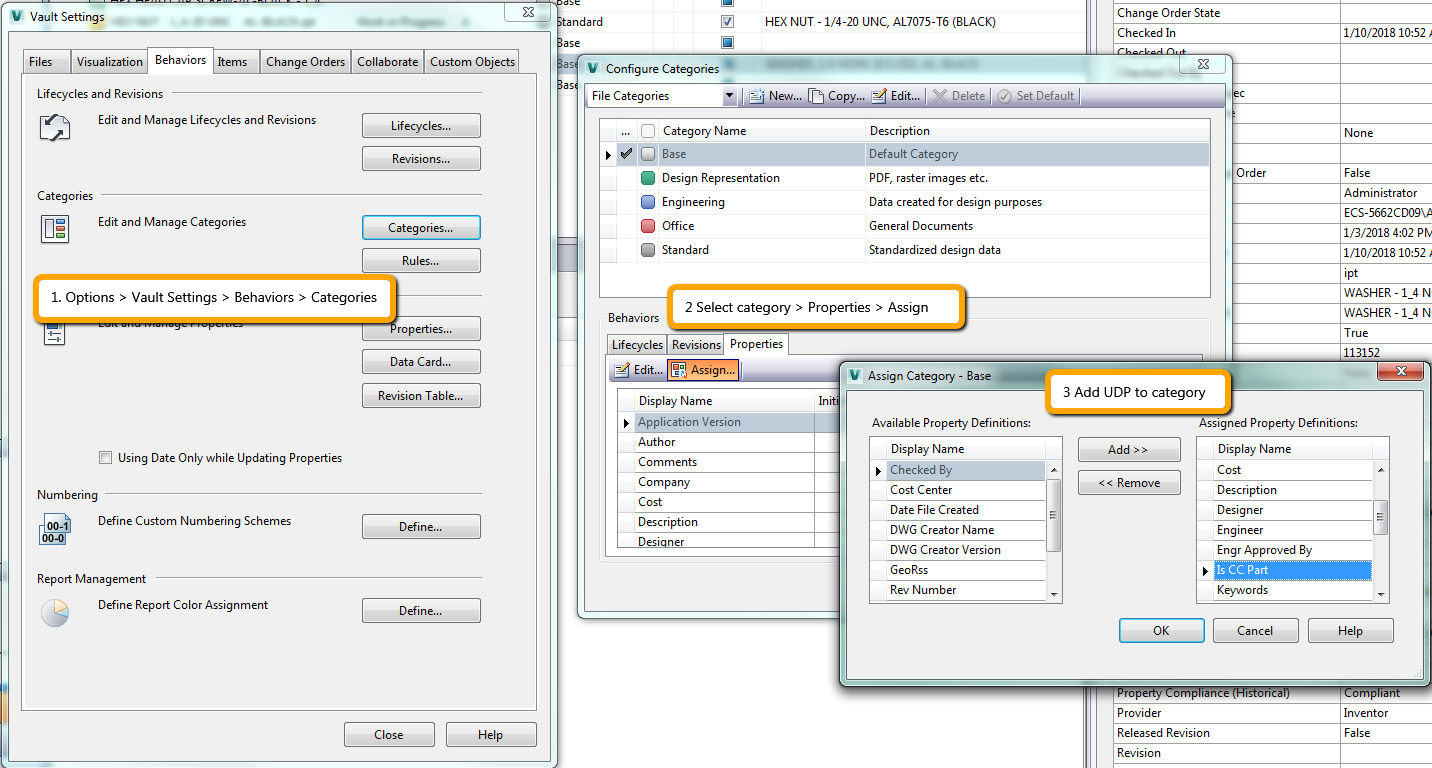Select Is CC Part assigned property
Viewport: 1432px width, 768px height.
tap(1292, 570)
